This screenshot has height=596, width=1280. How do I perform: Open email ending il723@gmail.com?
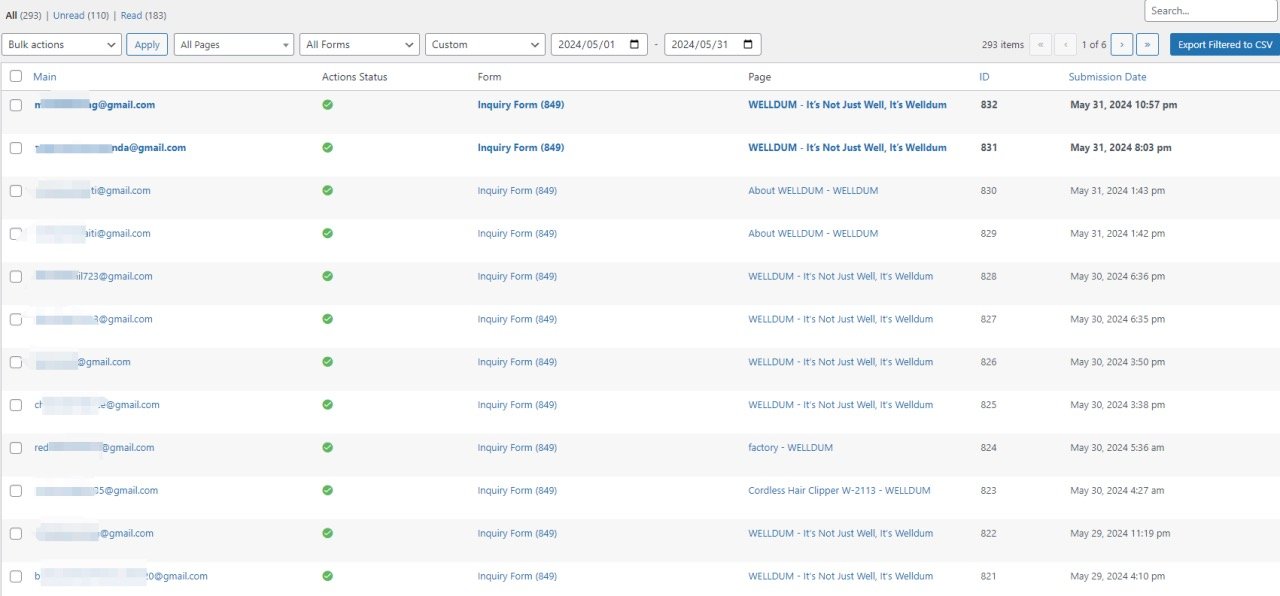94,276
